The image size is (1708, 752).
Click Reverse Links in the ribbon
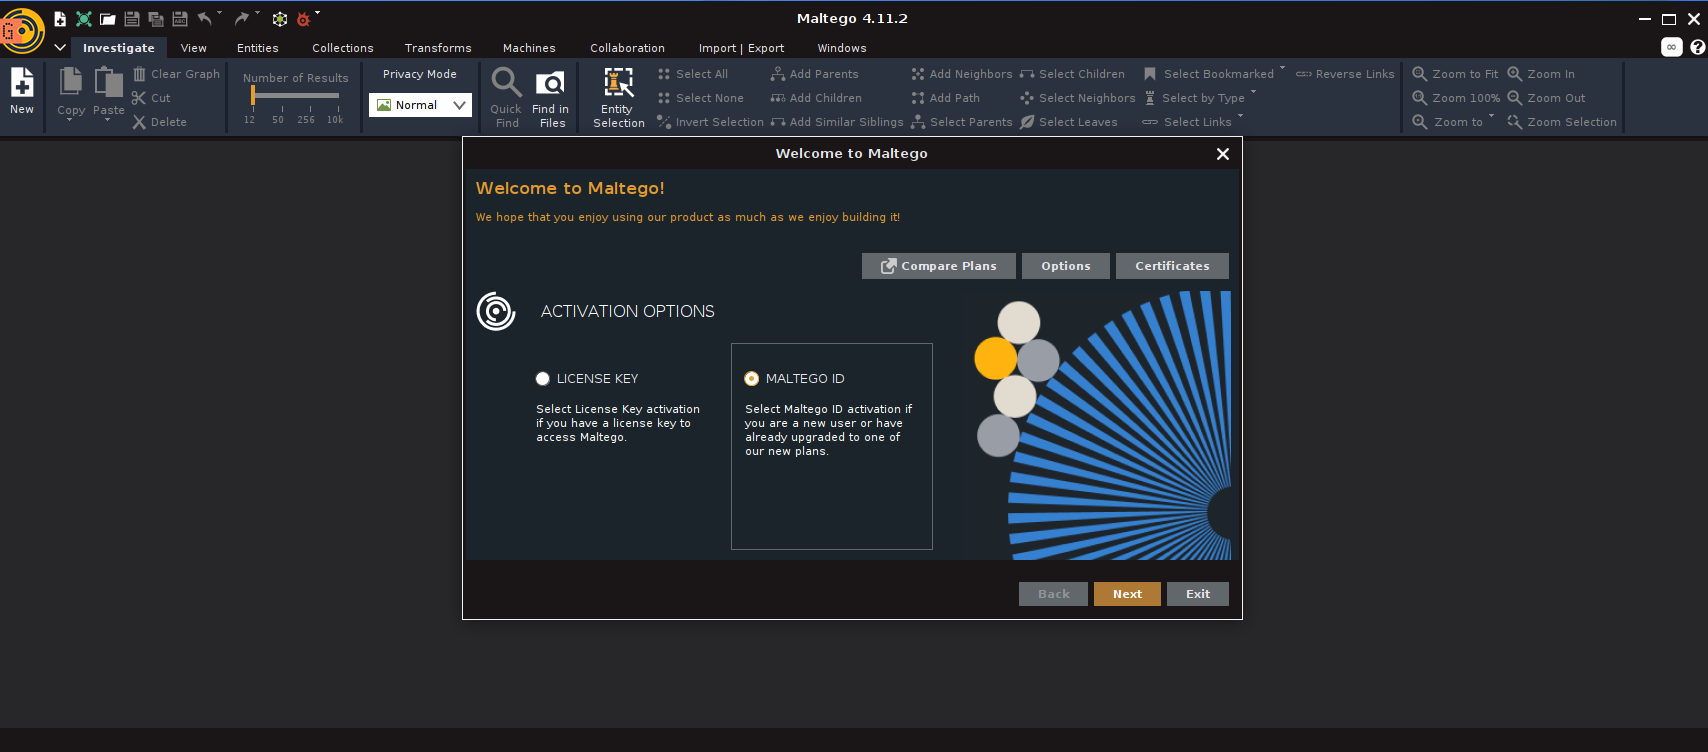click(1345, 74)
